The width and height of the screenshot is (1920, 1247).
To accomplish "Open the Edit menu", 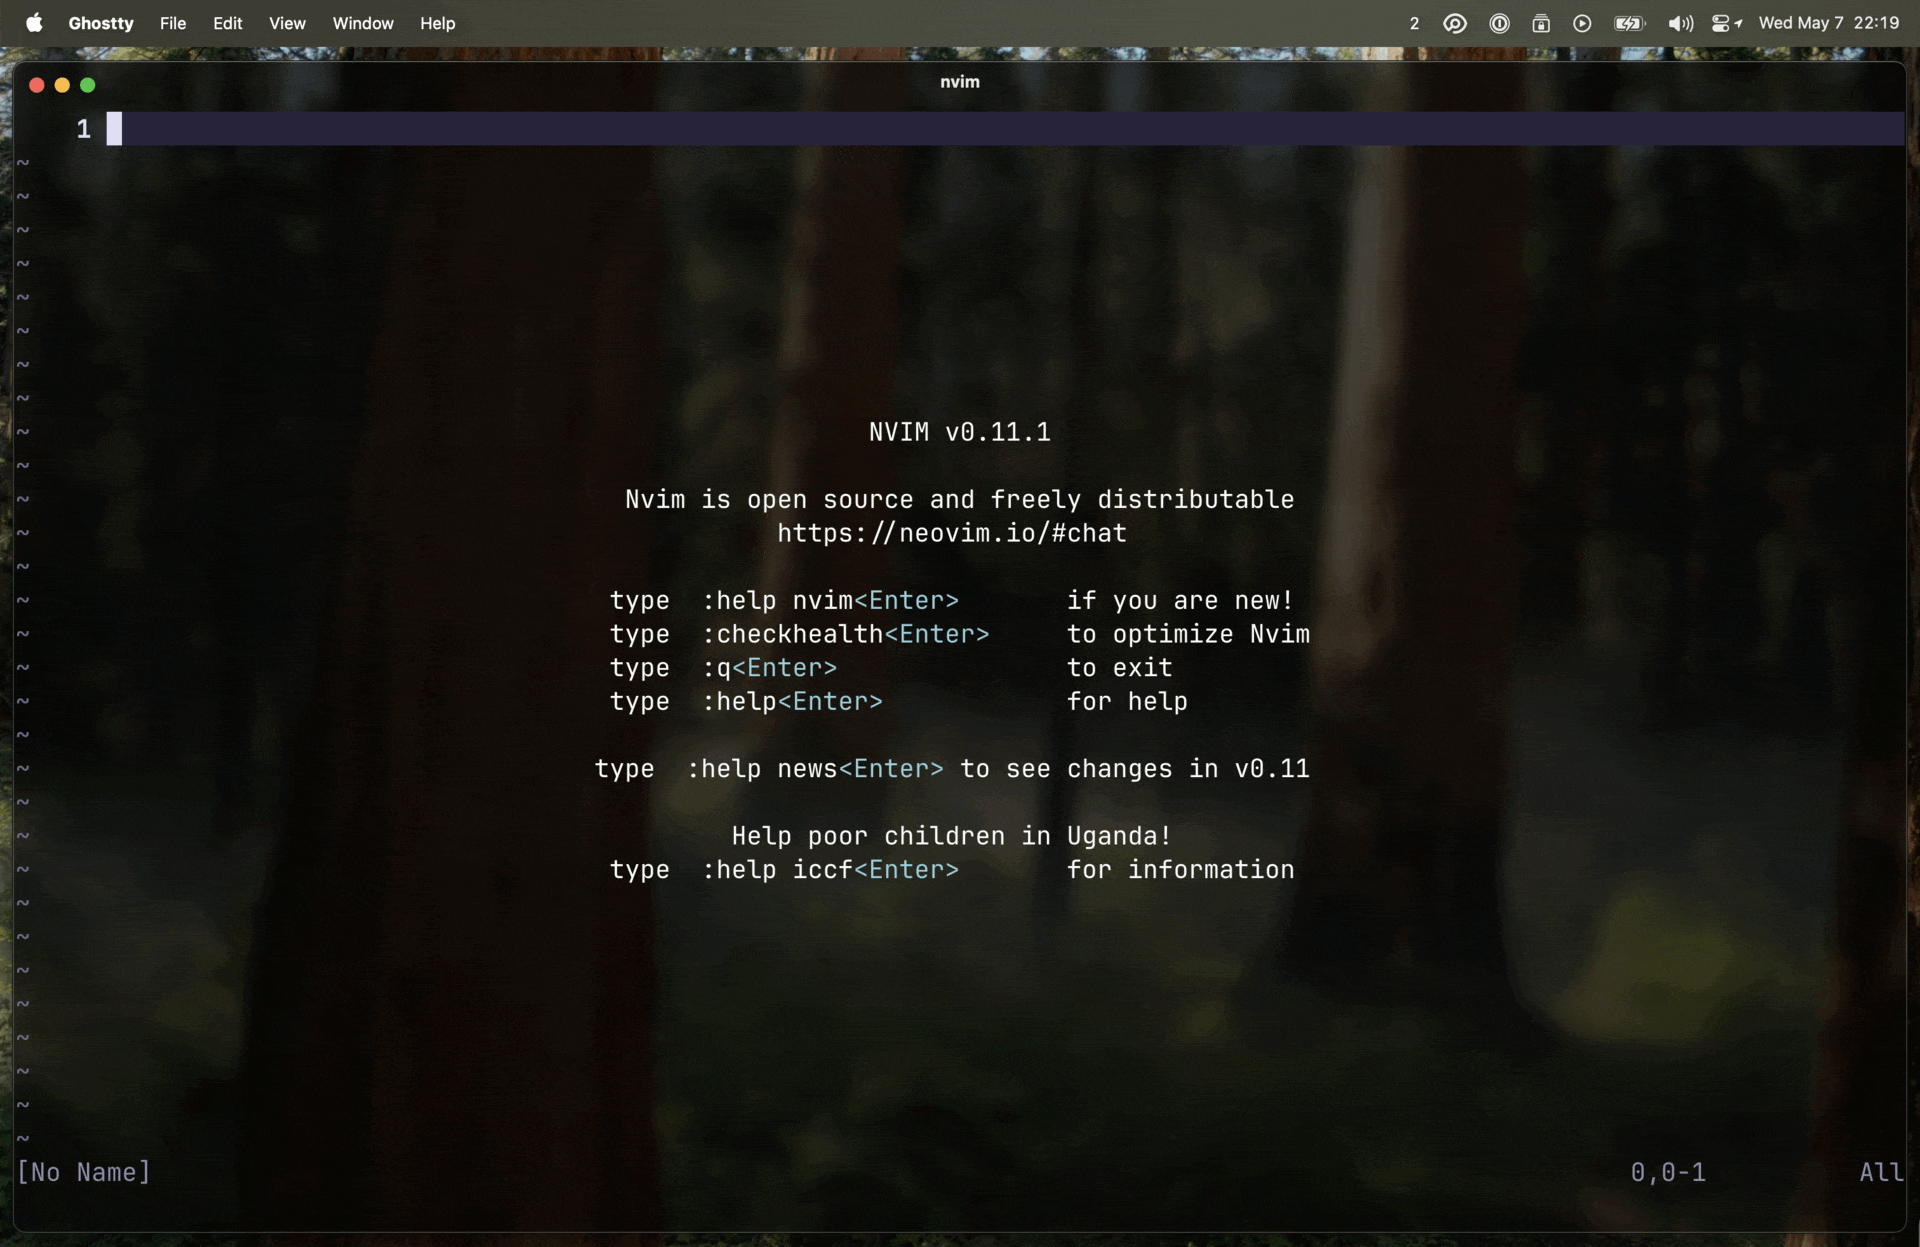I will click(x=227, y=23).
